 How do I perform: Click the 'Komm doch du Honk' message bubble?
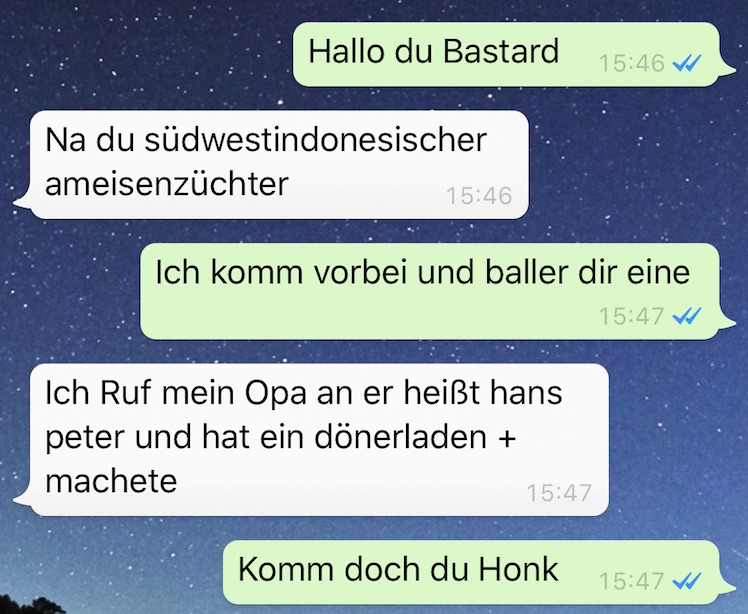click(477, 571)
